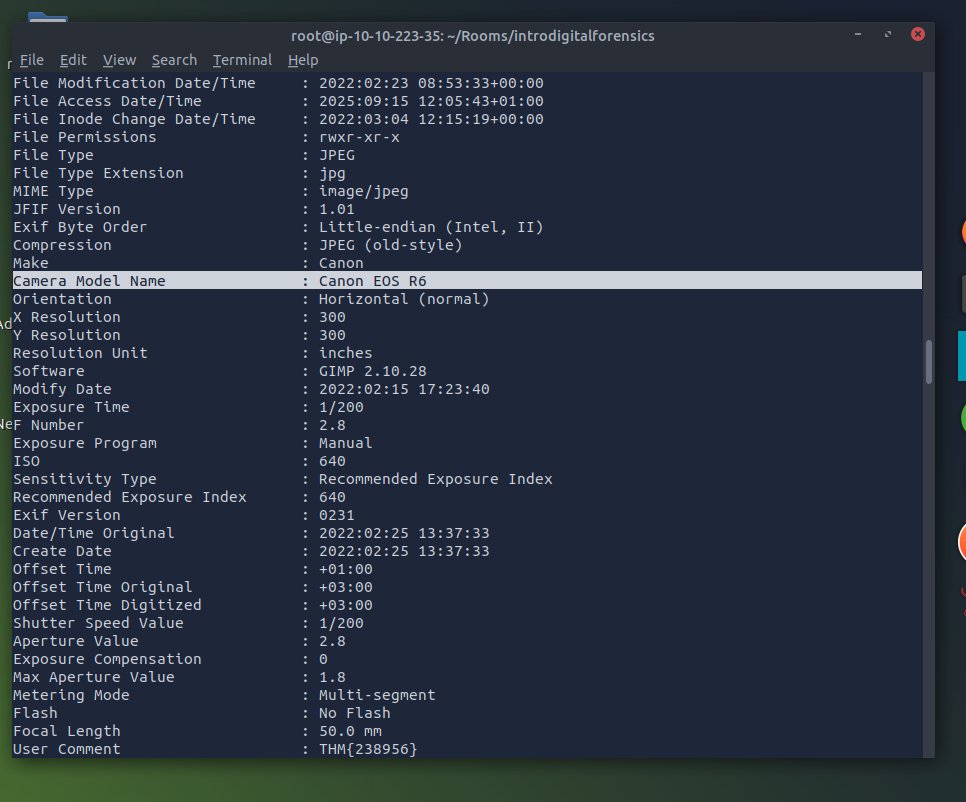966x802 pixels.
Task: Click the green circle icon at right edge
Action: (x=962, y=418)
